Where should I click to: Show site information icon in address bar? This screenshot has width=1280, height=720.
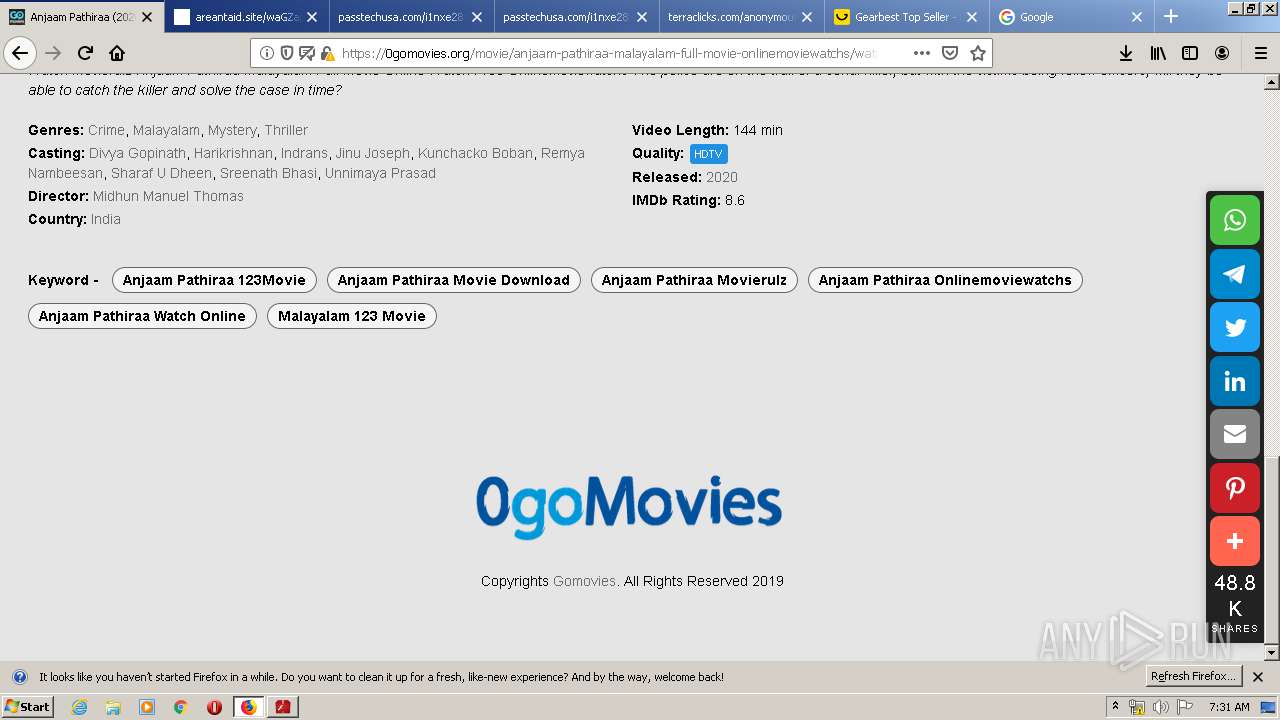[267, 53]
